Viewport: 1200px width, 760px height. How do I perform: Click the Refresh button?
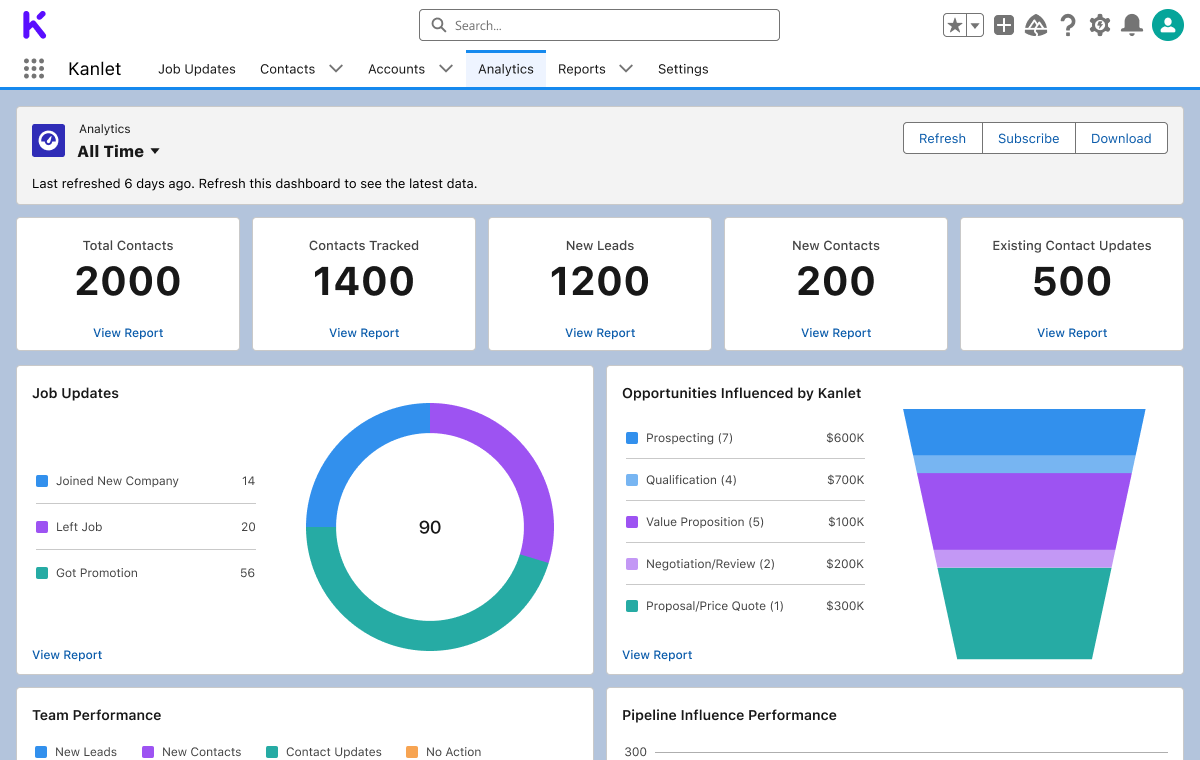(942, 139)
